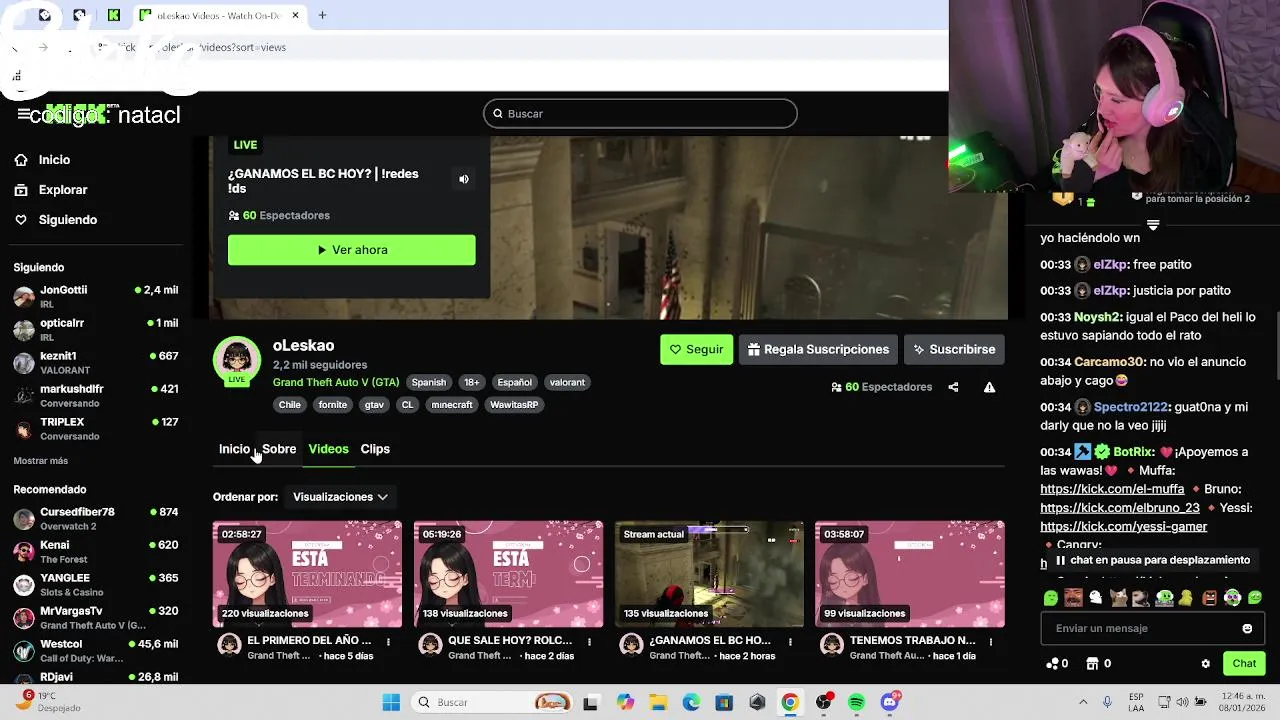This screenshot has height=720, width=1280.
Task: Open opticalrr channel in Siguiendo list
Action: [96, 329]
